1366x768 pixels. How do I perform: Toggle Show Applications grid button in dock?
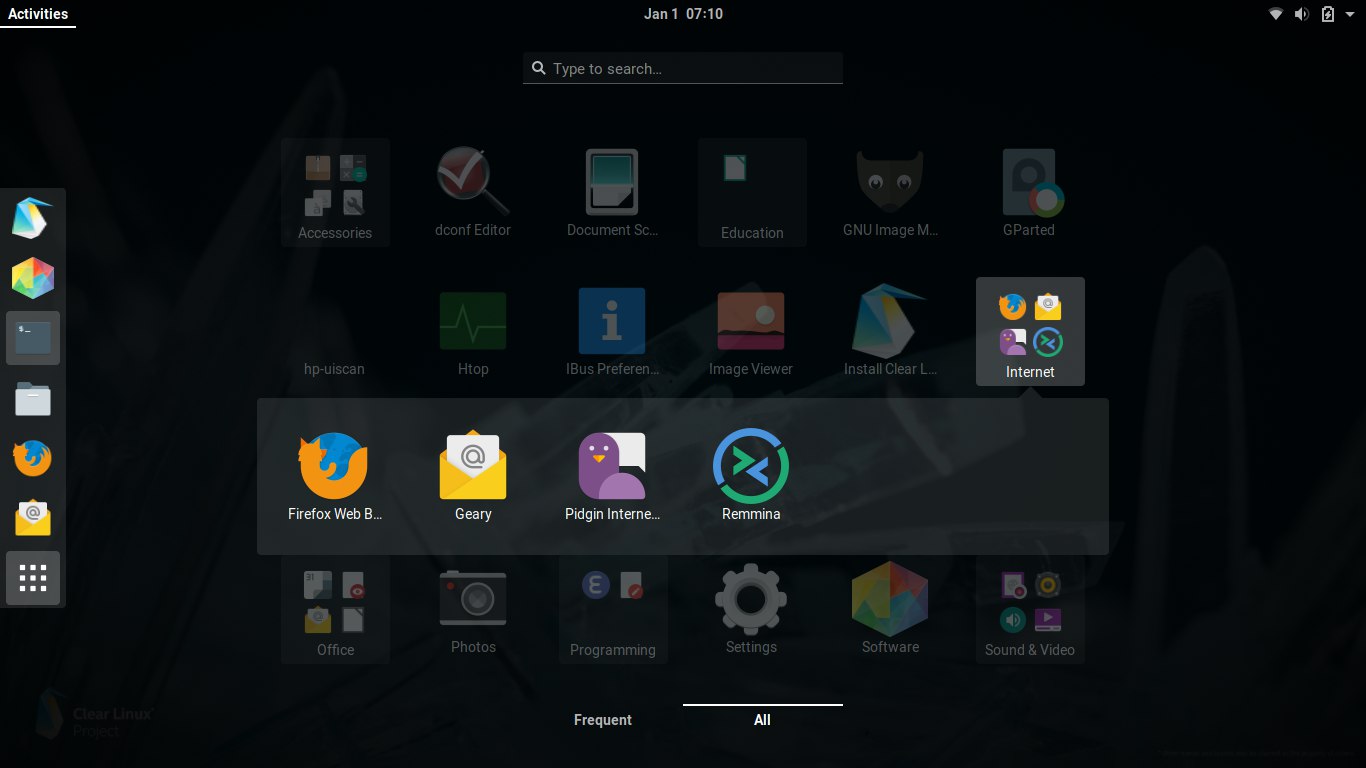pos(33,578)
